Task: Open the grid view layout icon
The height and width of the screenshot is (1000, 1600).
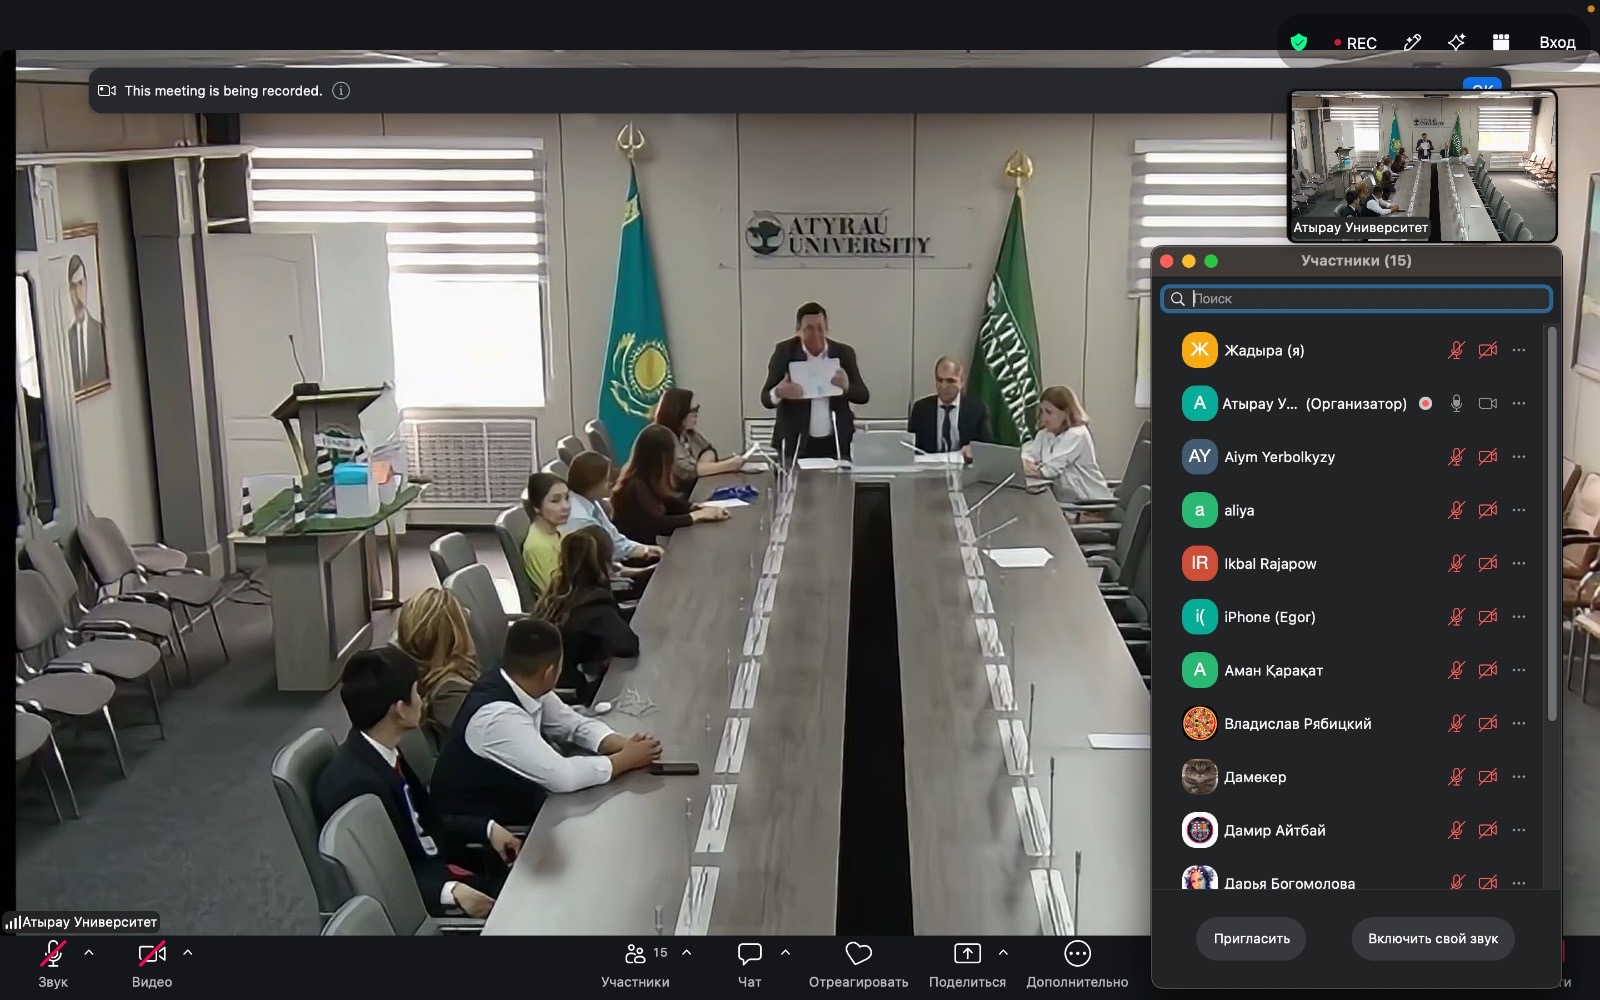Action: pyautogui.click(x=1501, y=42)
